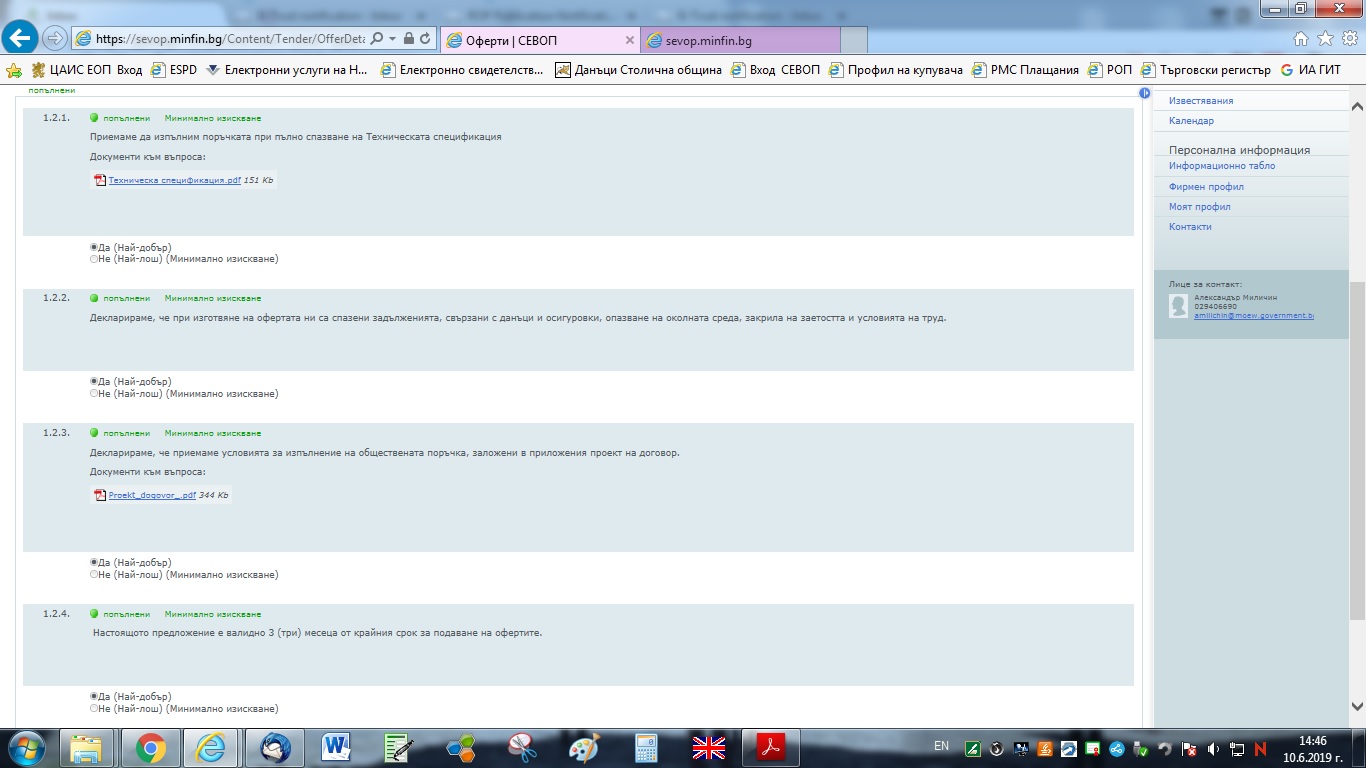Open 'Търговски регистър' bookmark
The image size is (1366, 768).
pos(1205,70)
